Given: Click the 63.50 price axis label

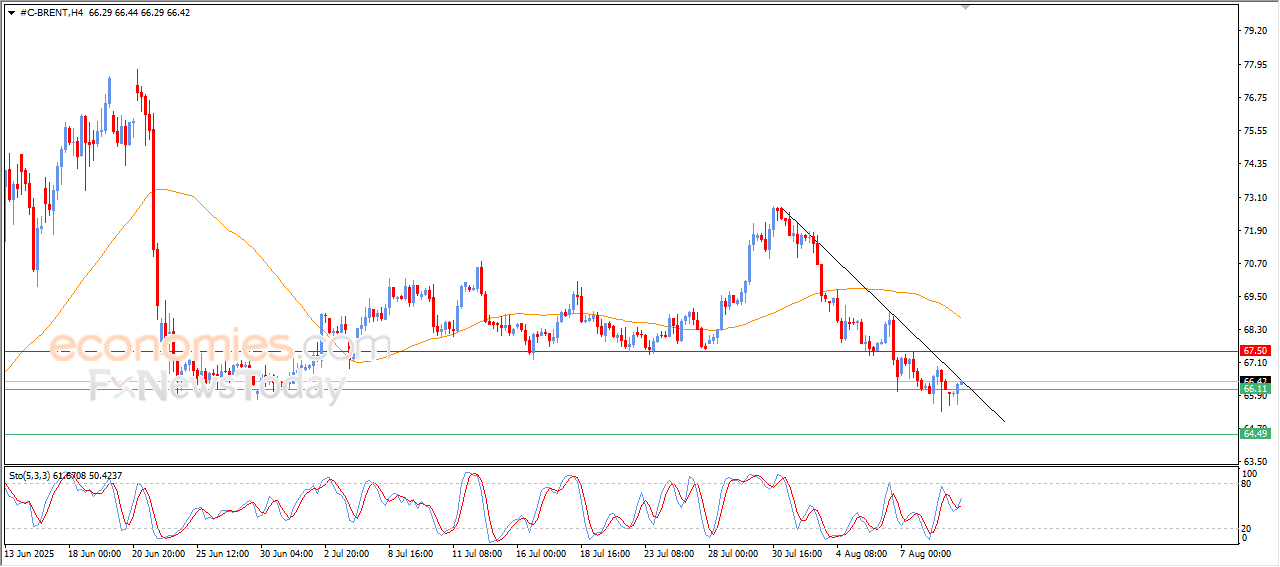Looking at the screenshot, I should [1255, 462].
